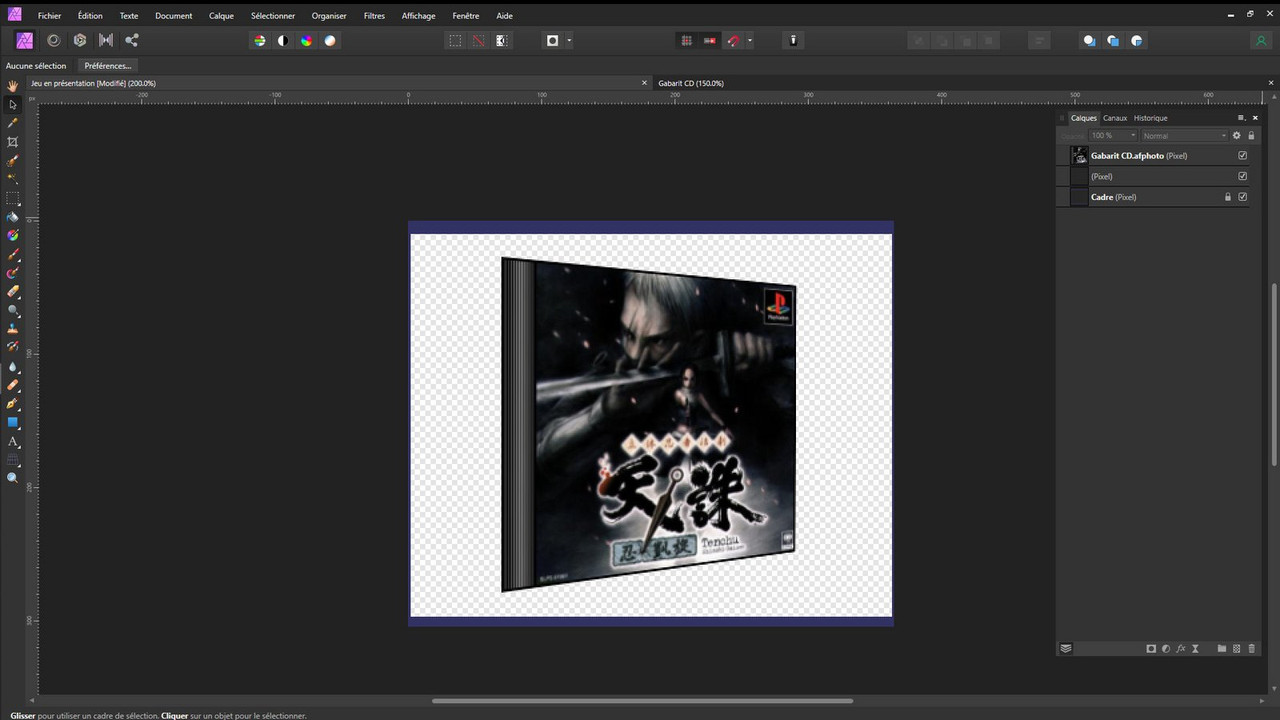Open the Calque menu

222,16
